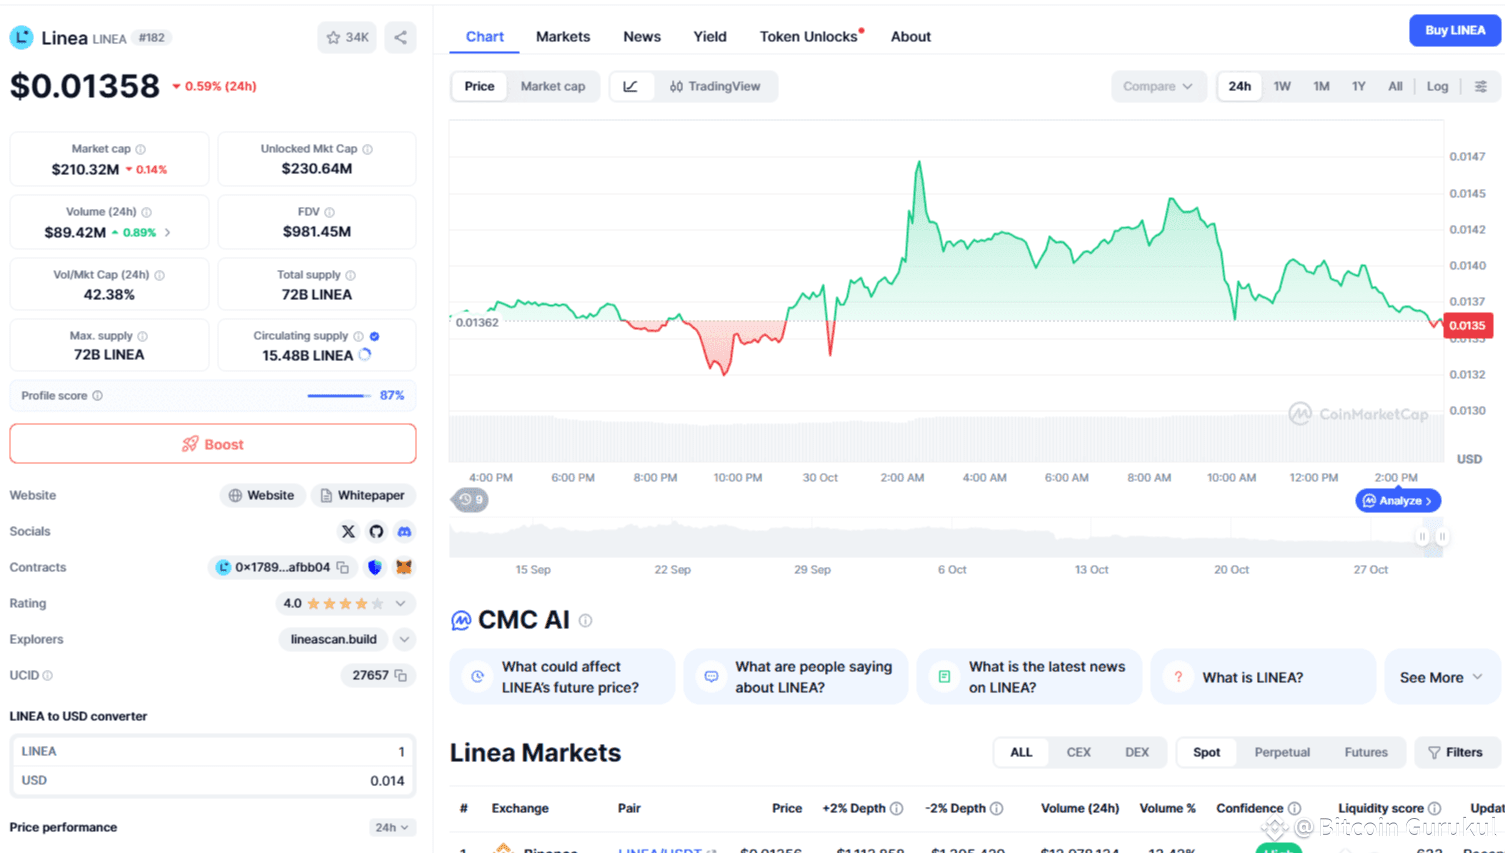
Task: Toggle Log scale on chart
Action: [x=1437, y=87]
